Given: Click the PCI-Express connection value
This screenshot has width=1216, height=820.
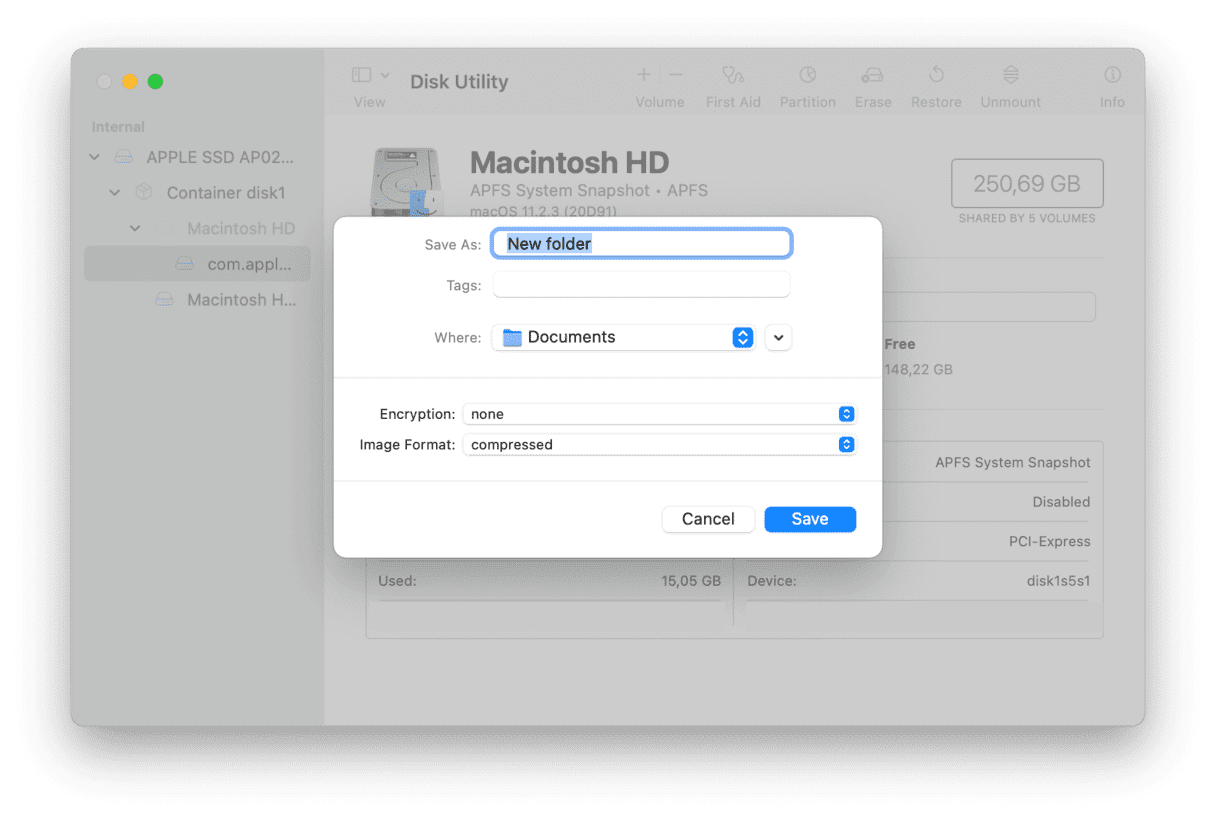Looking at the screenshot, I should 1049,541.
